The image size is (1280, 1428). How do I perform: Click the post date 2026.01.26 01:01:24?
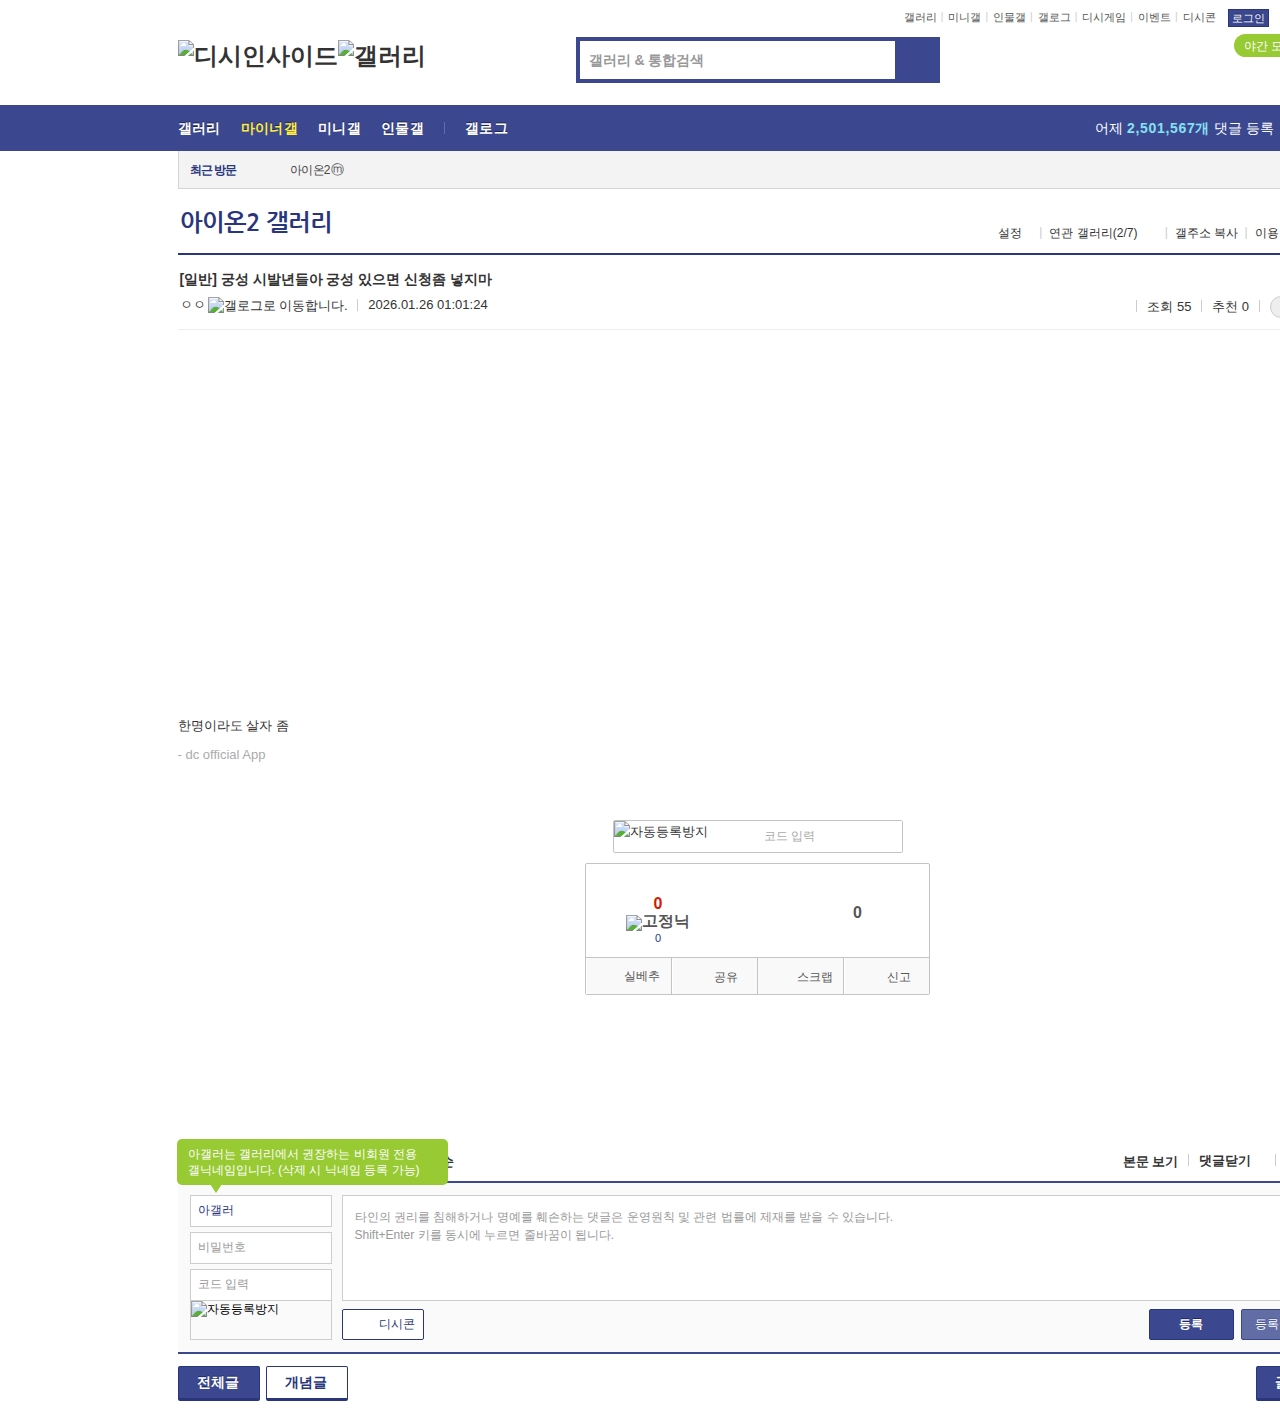tap(428, 305)
